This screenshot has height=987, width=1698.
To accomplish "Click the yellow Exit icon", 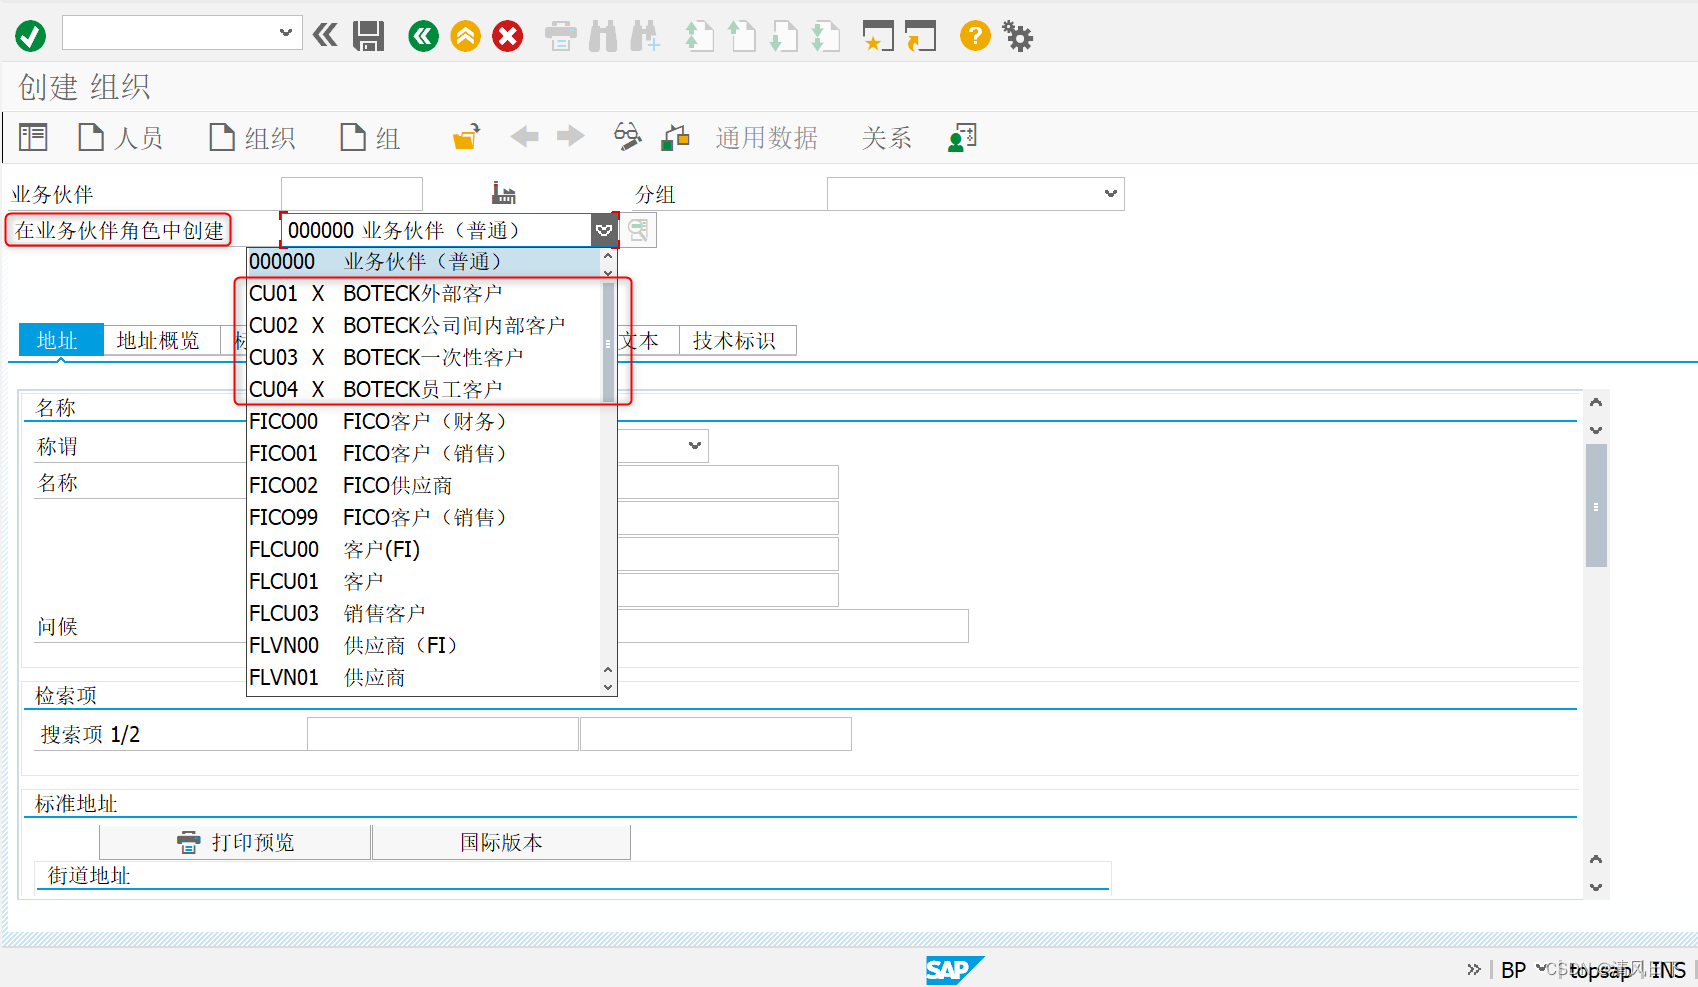I will click(x=466, y=37).
